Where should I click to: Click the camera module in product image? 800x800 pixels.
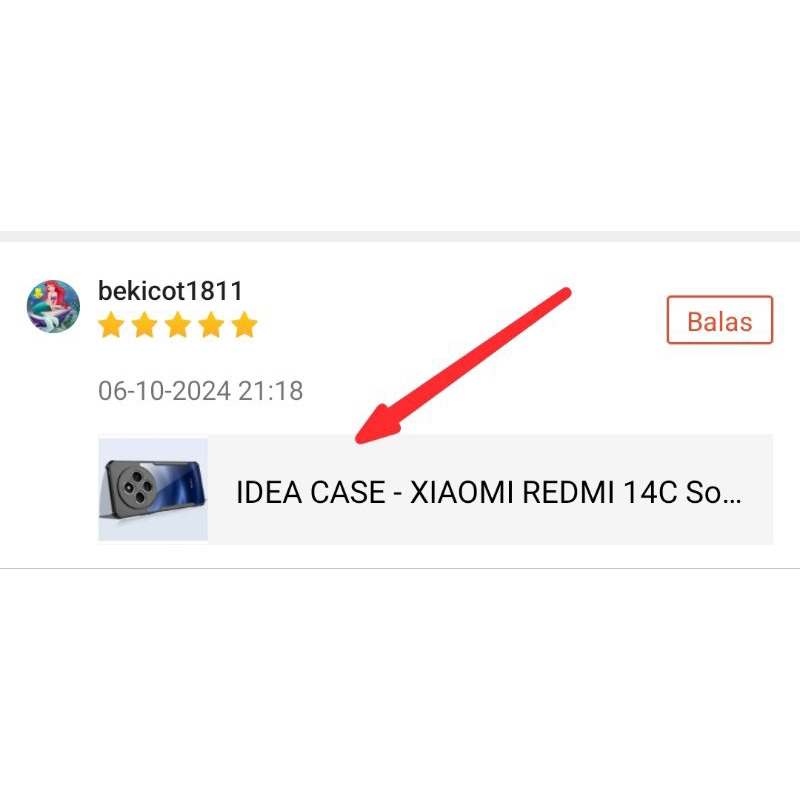pyautogui.click(x=137, y=487)
